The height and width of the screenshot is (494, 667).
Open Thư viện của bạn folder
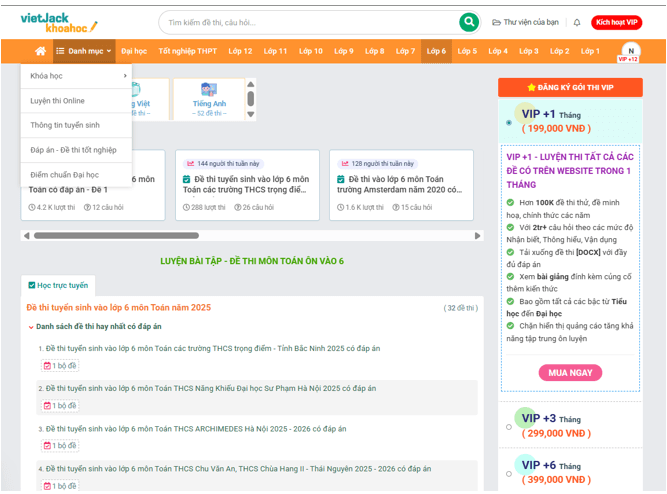[524, 22]
